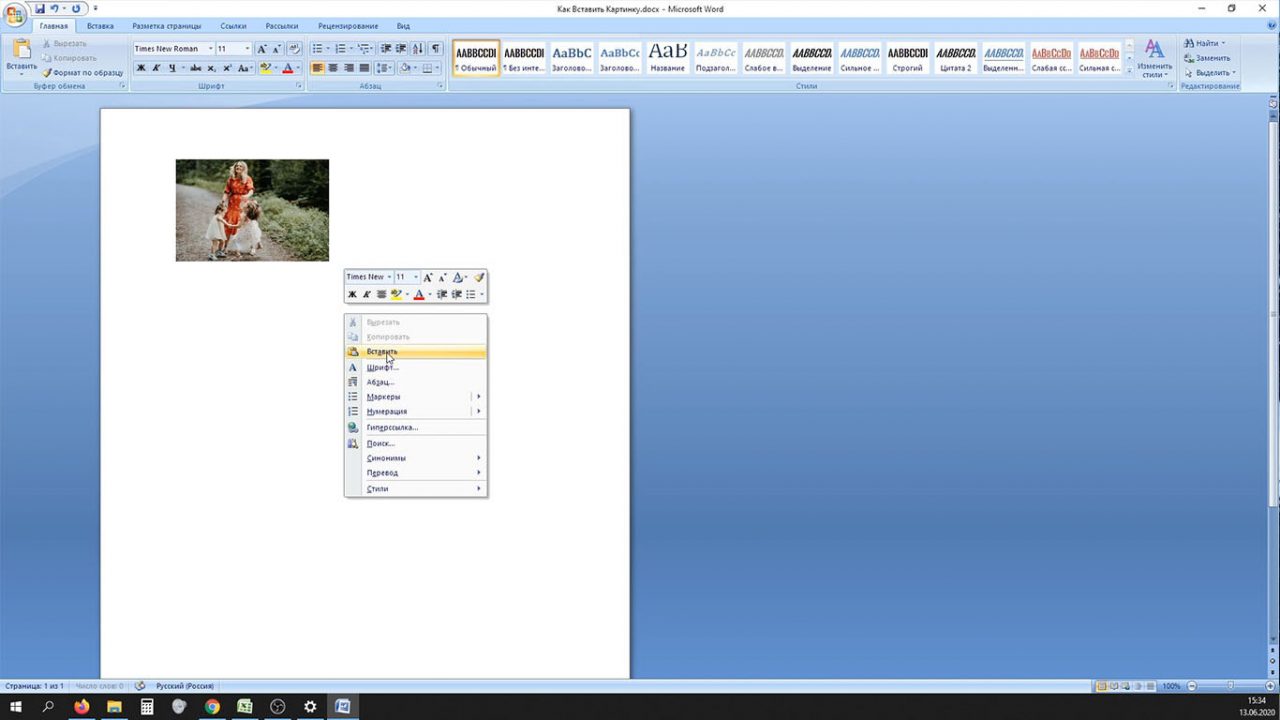Toggle italic К in the ribbon
Image resolution: width=1280 pixels, height=720 pixels.
(x=156, y=68)
